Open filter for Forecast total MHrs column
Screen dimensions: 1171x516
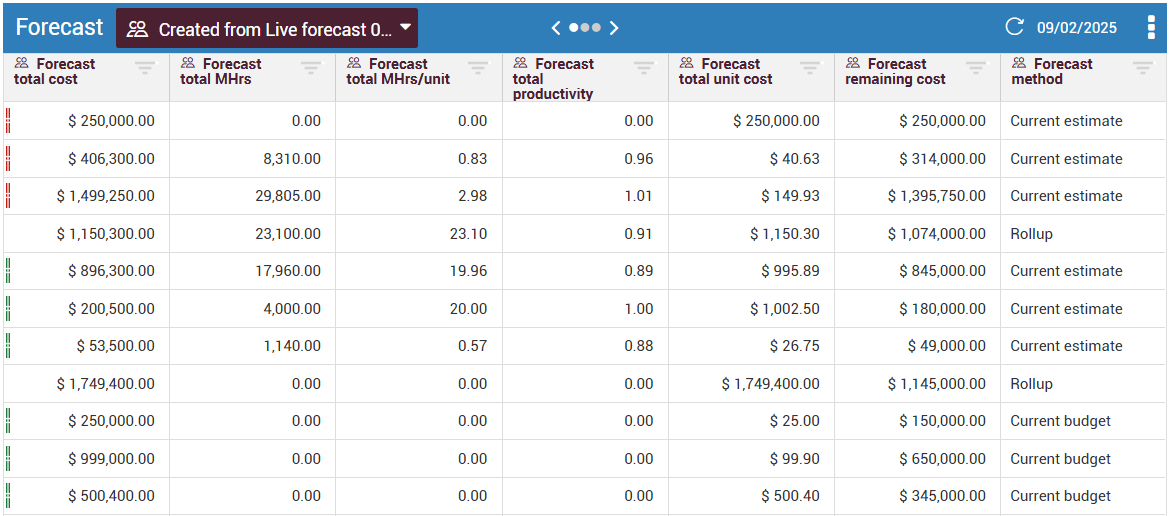click(311, 68)
